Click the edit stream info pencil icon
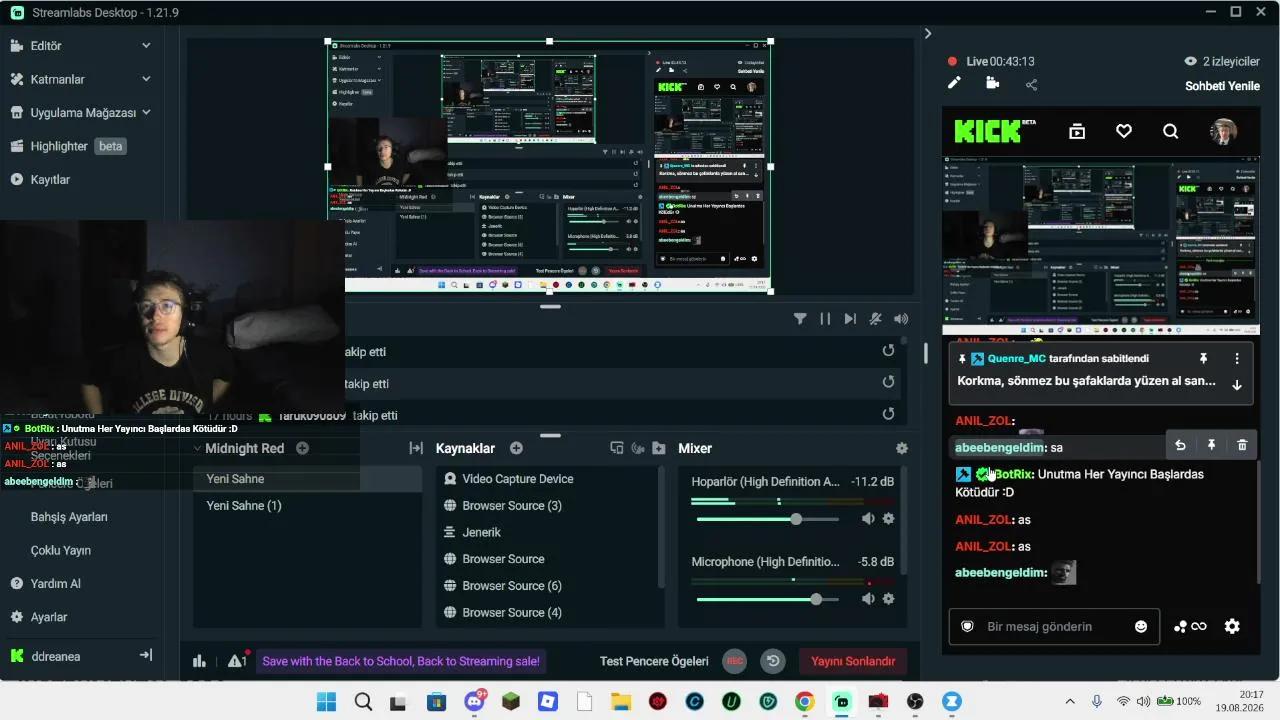This screenshot has width=1280, height=720. click(x=954, y=83)
